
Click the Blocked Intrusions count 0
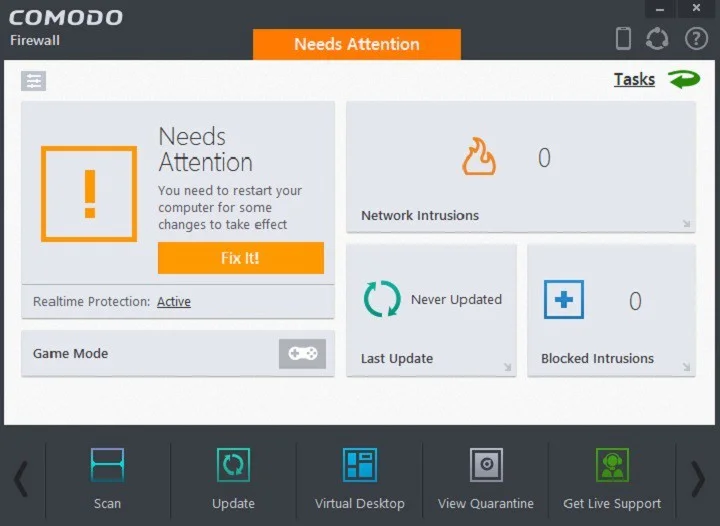coord(635,301)
